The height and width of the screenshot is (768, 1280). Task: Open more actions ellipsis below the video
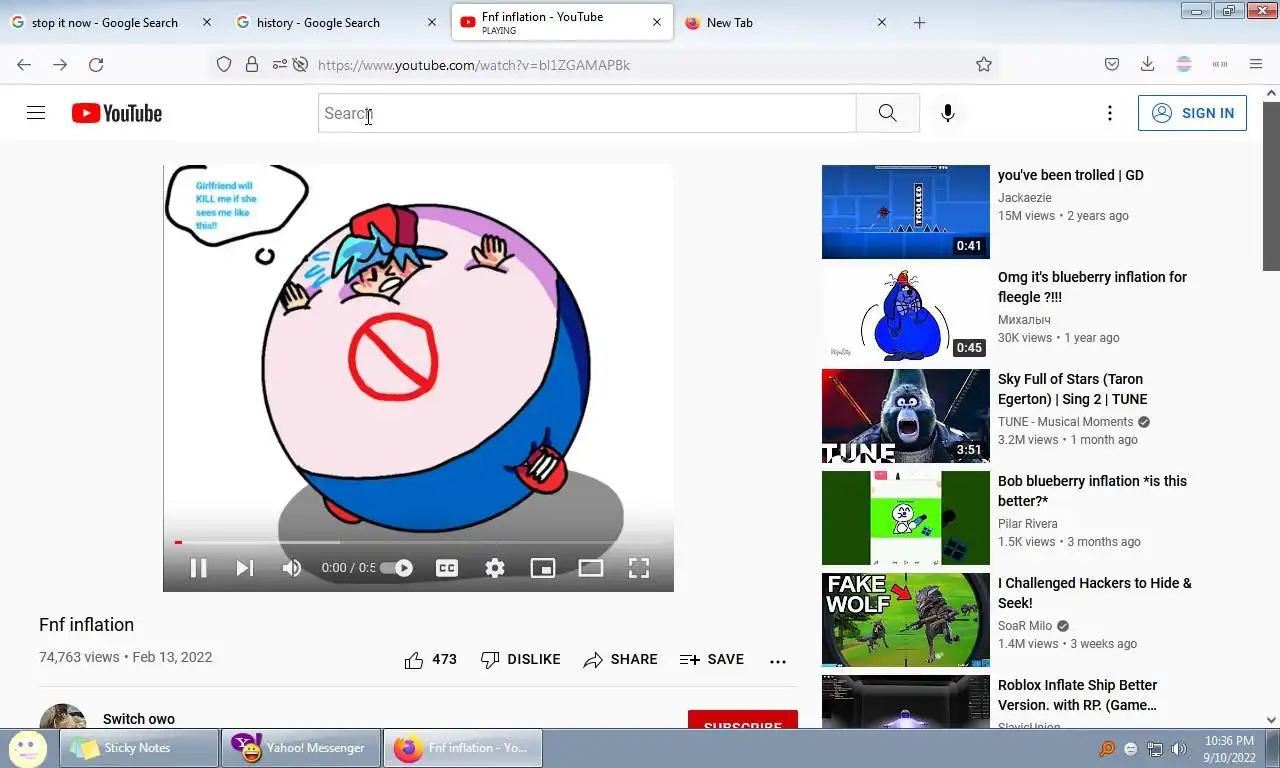[x=778, y=661]
